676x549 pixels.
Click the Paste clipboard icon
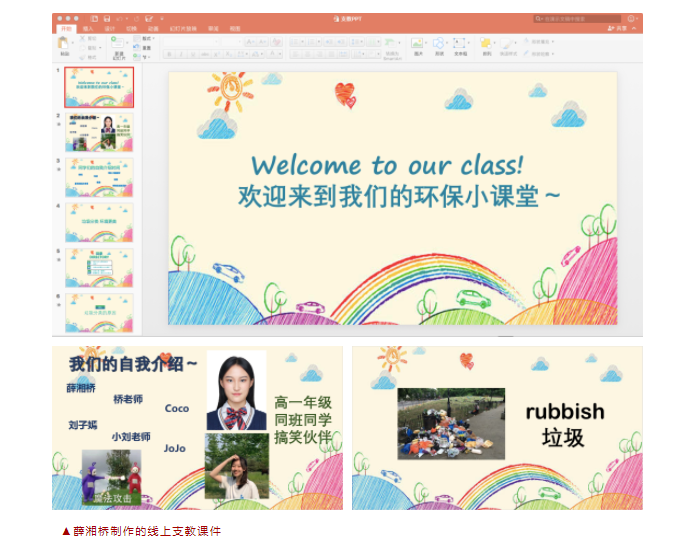(63, 43)
